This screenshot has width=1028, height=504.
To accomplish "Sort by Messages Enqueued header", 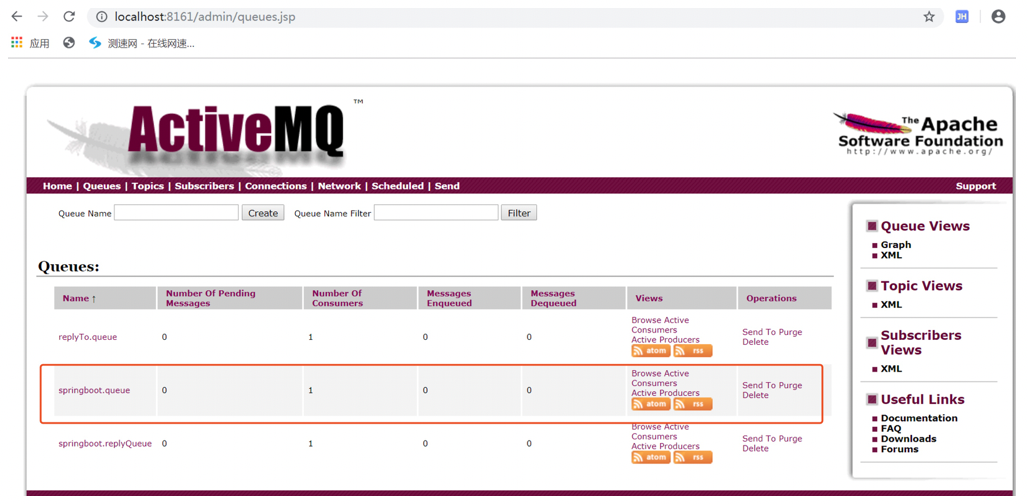I will click(449, 298).
